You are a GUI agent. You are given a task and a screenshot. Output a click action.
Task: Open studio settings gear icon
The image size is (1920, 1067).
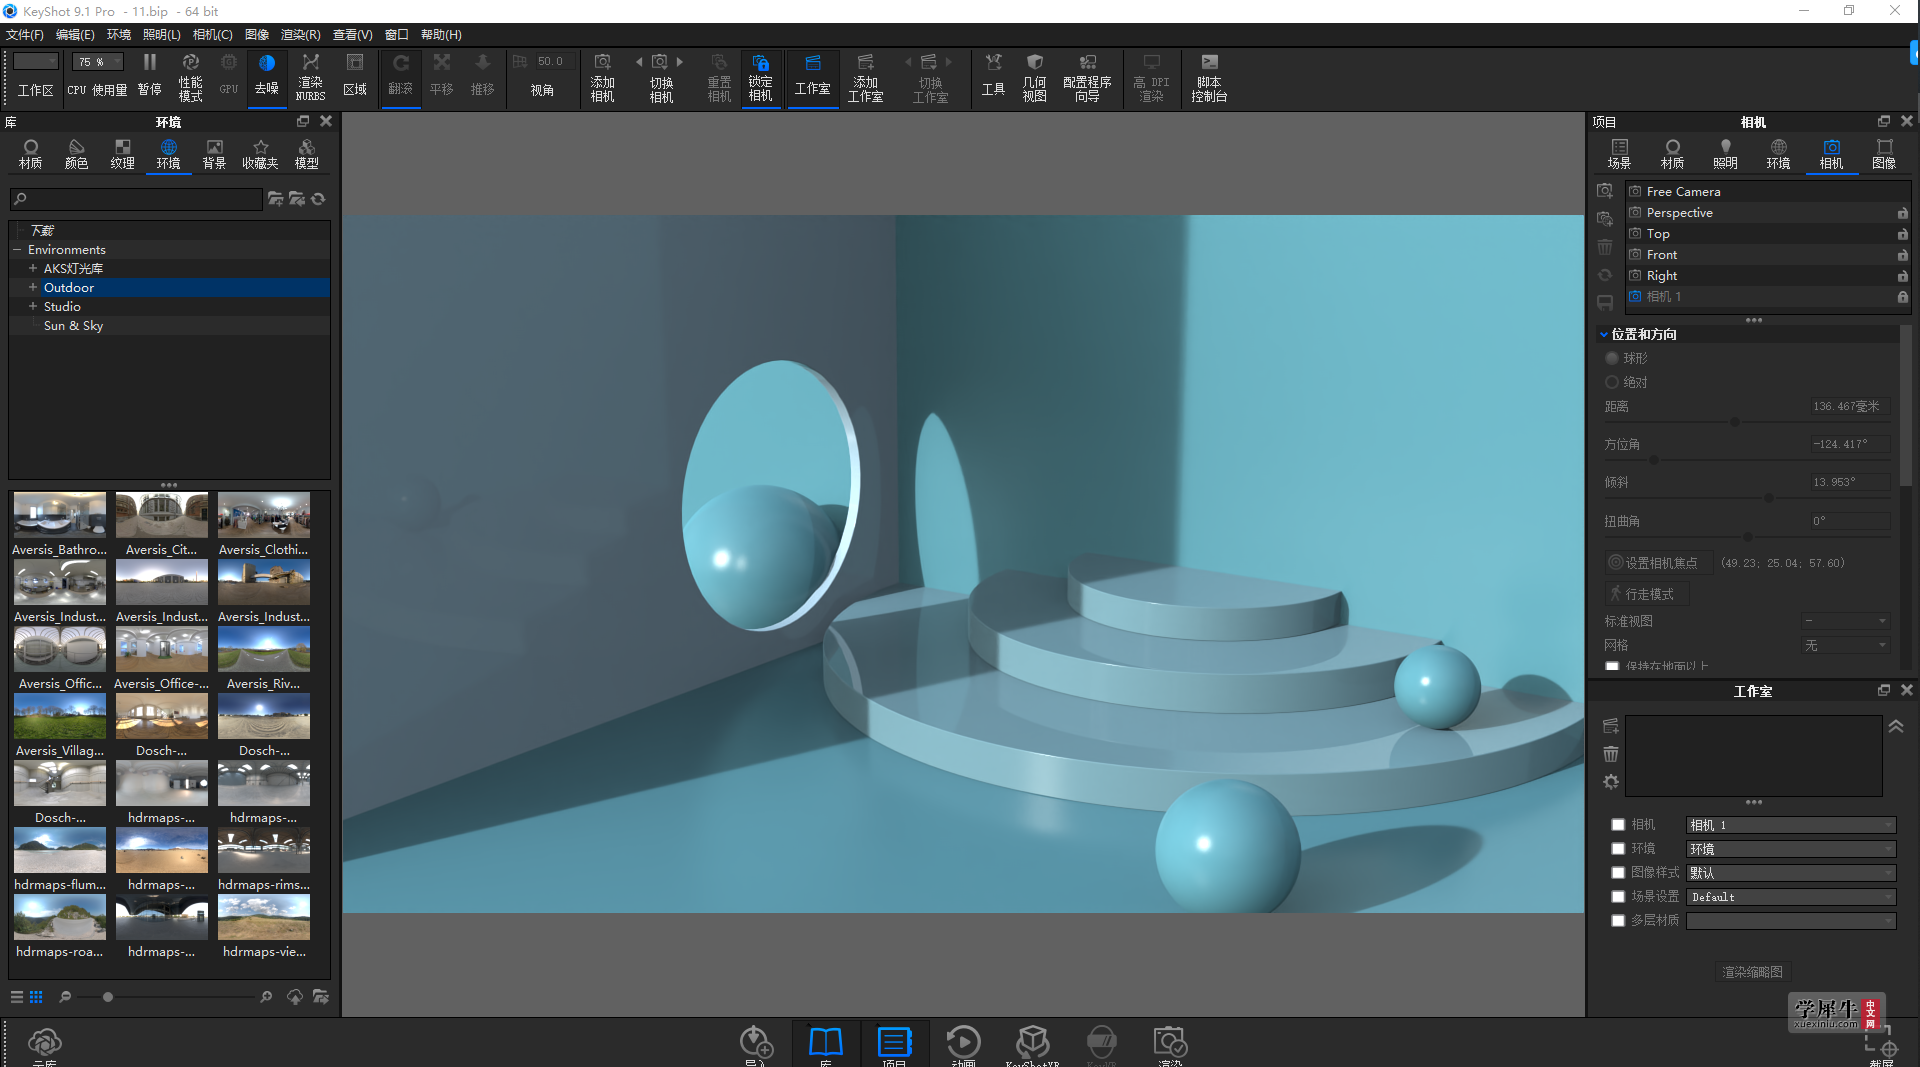coord(1610,782)
